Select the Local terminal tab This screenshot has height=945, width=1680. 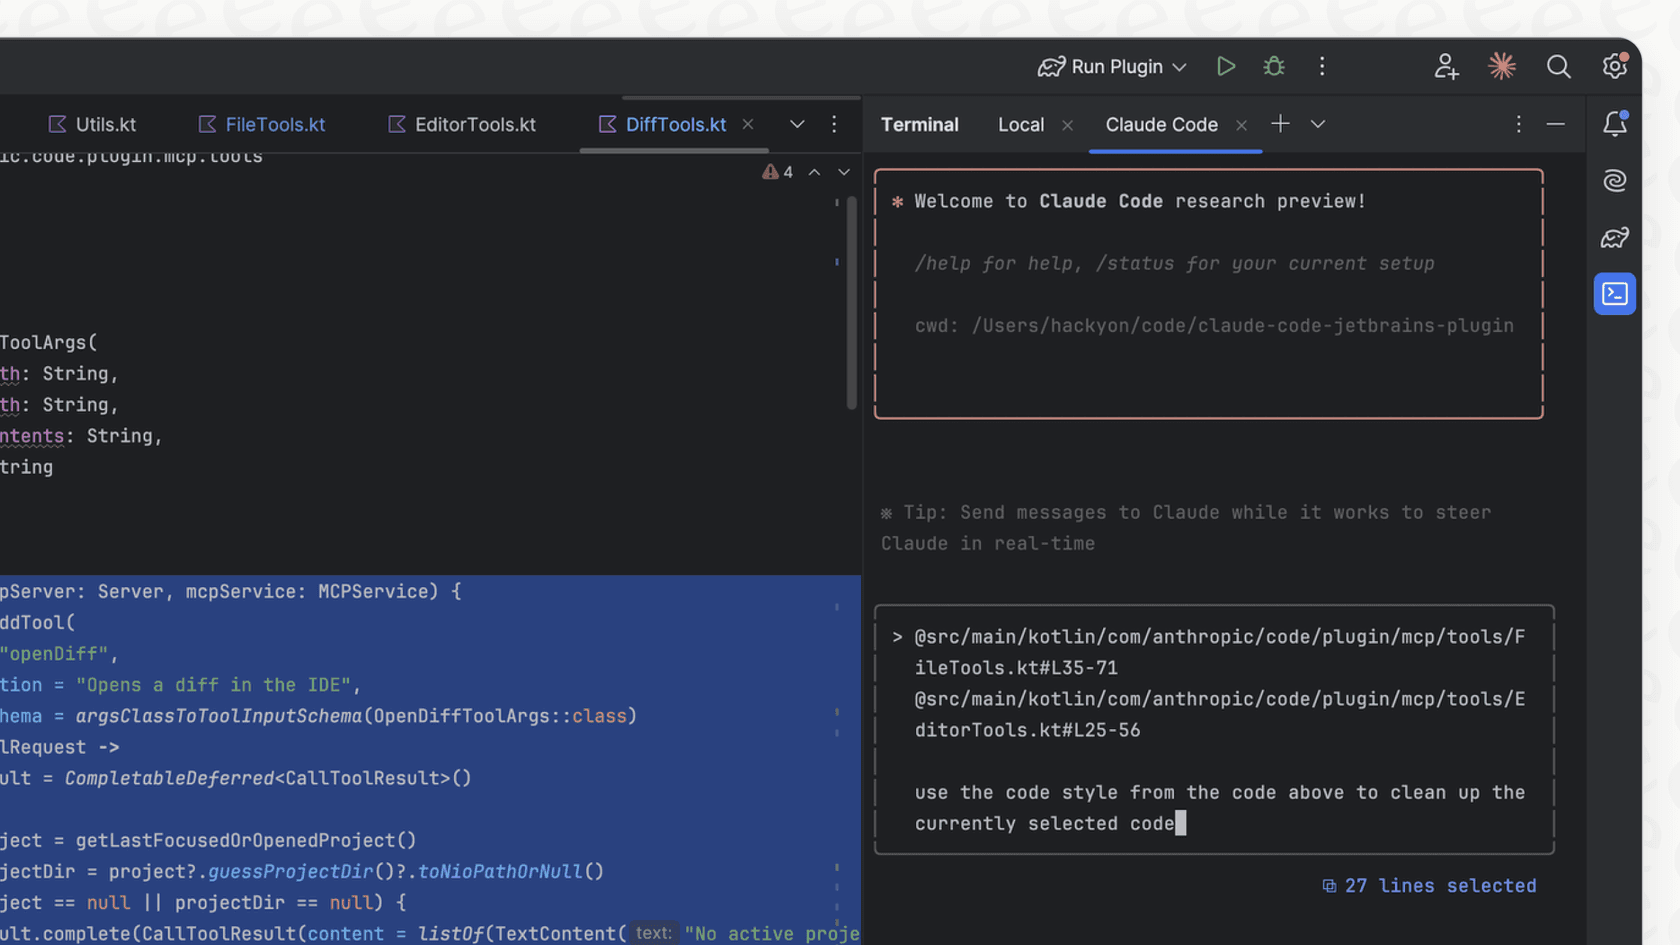pos(1020,124)
